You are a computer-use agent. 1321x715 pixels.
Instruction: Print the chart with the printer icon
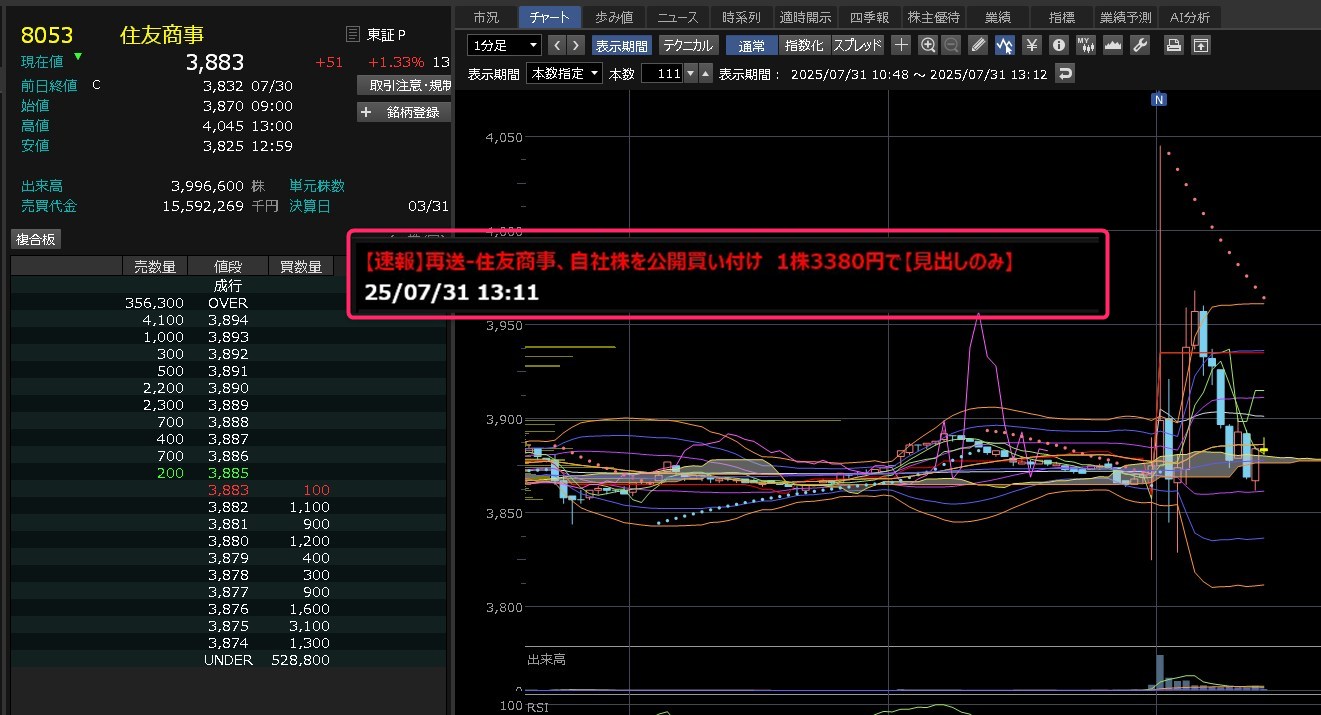coord(1174,45)
